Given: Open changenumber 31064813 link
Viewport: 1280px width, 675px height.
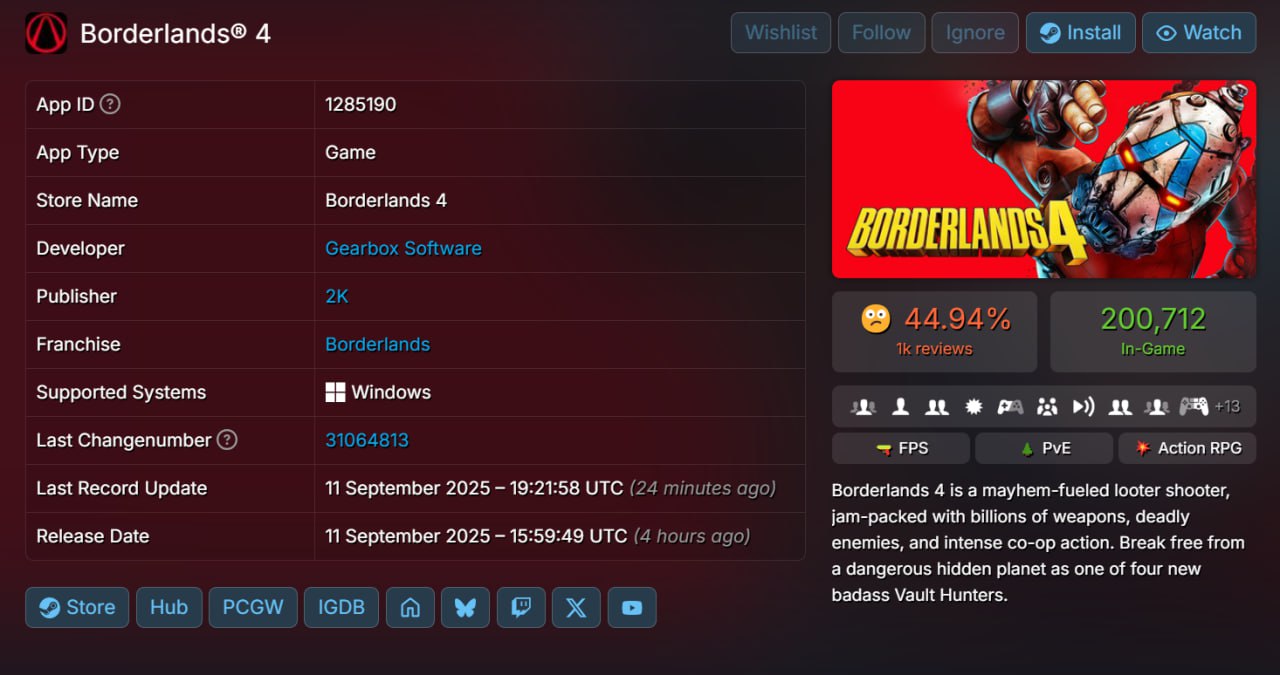Looking at the screenshot, I should (367, 440).
